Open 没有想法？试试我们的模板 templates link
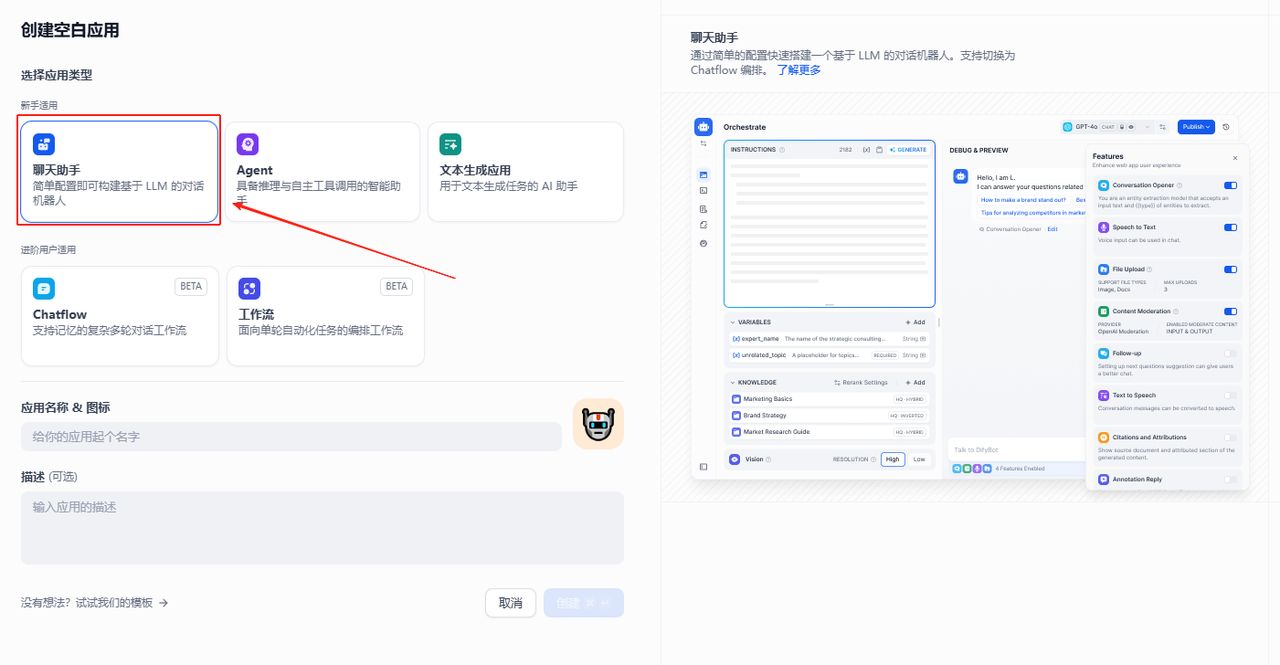Screen dimensions: 1280x665 (94, 603)
